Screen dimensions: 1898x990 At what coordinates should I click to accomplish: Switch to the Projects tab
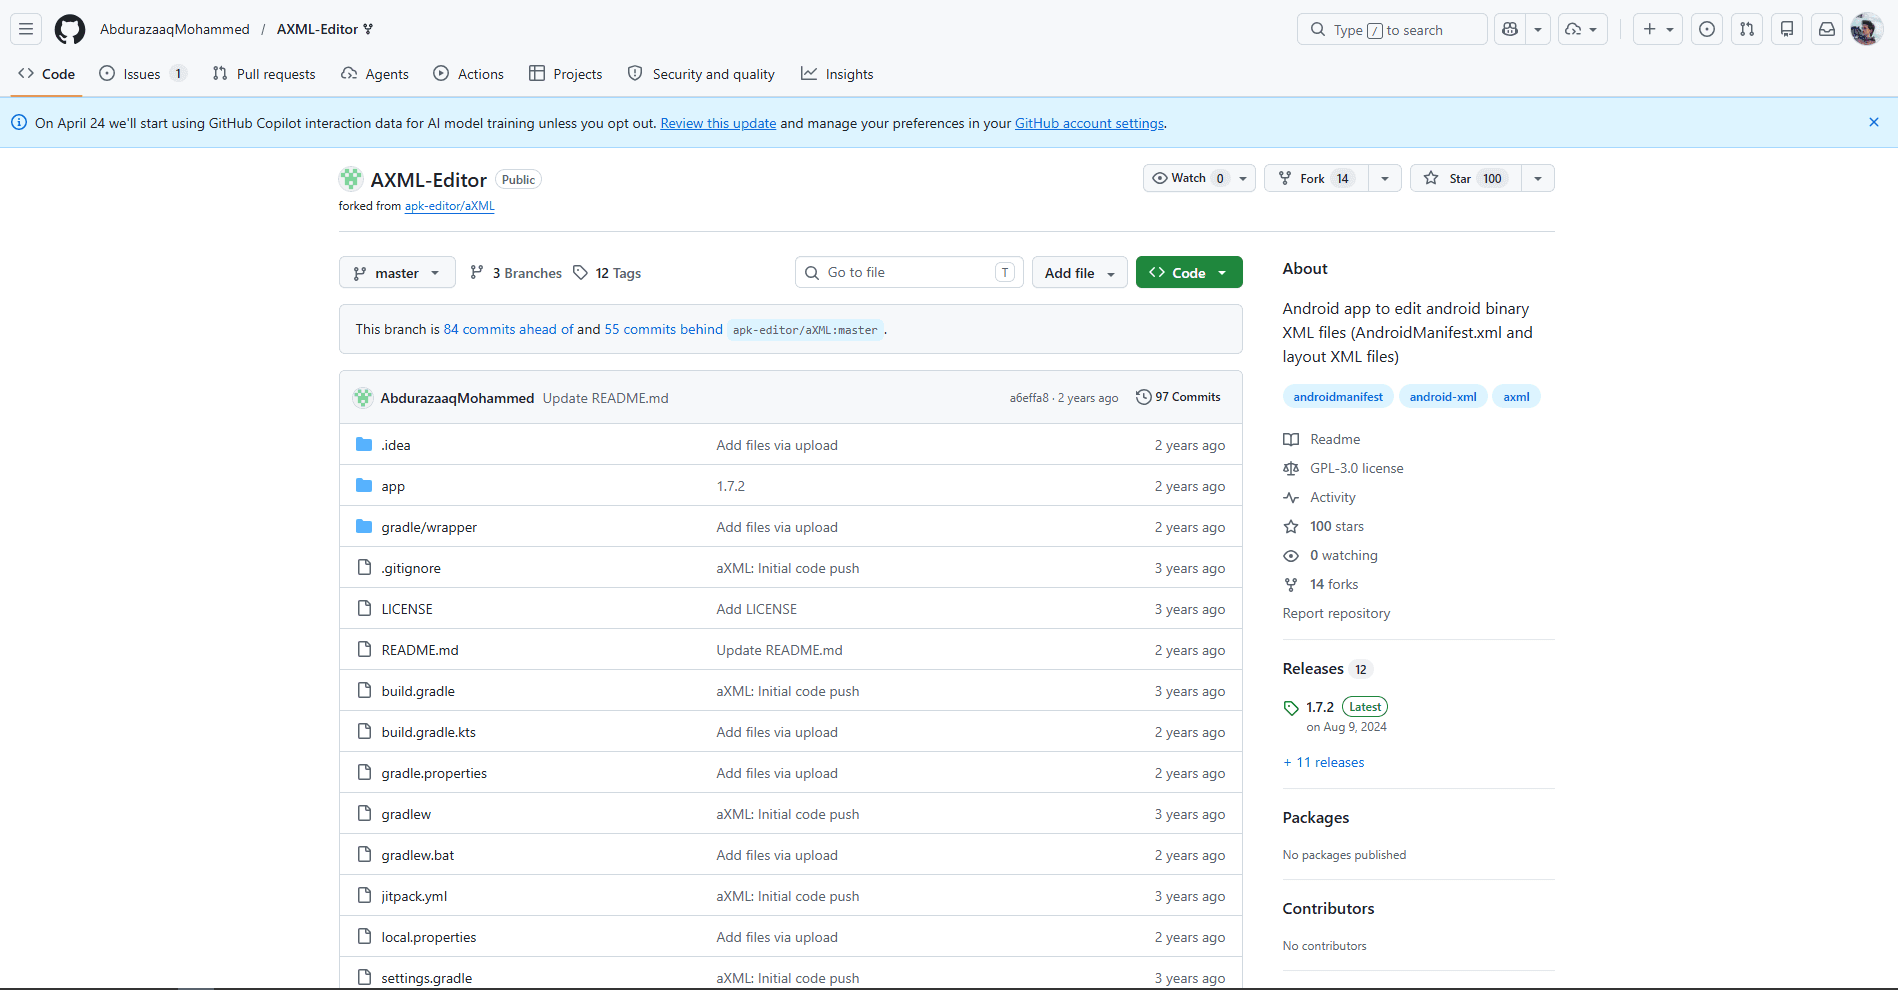point(566,74)
